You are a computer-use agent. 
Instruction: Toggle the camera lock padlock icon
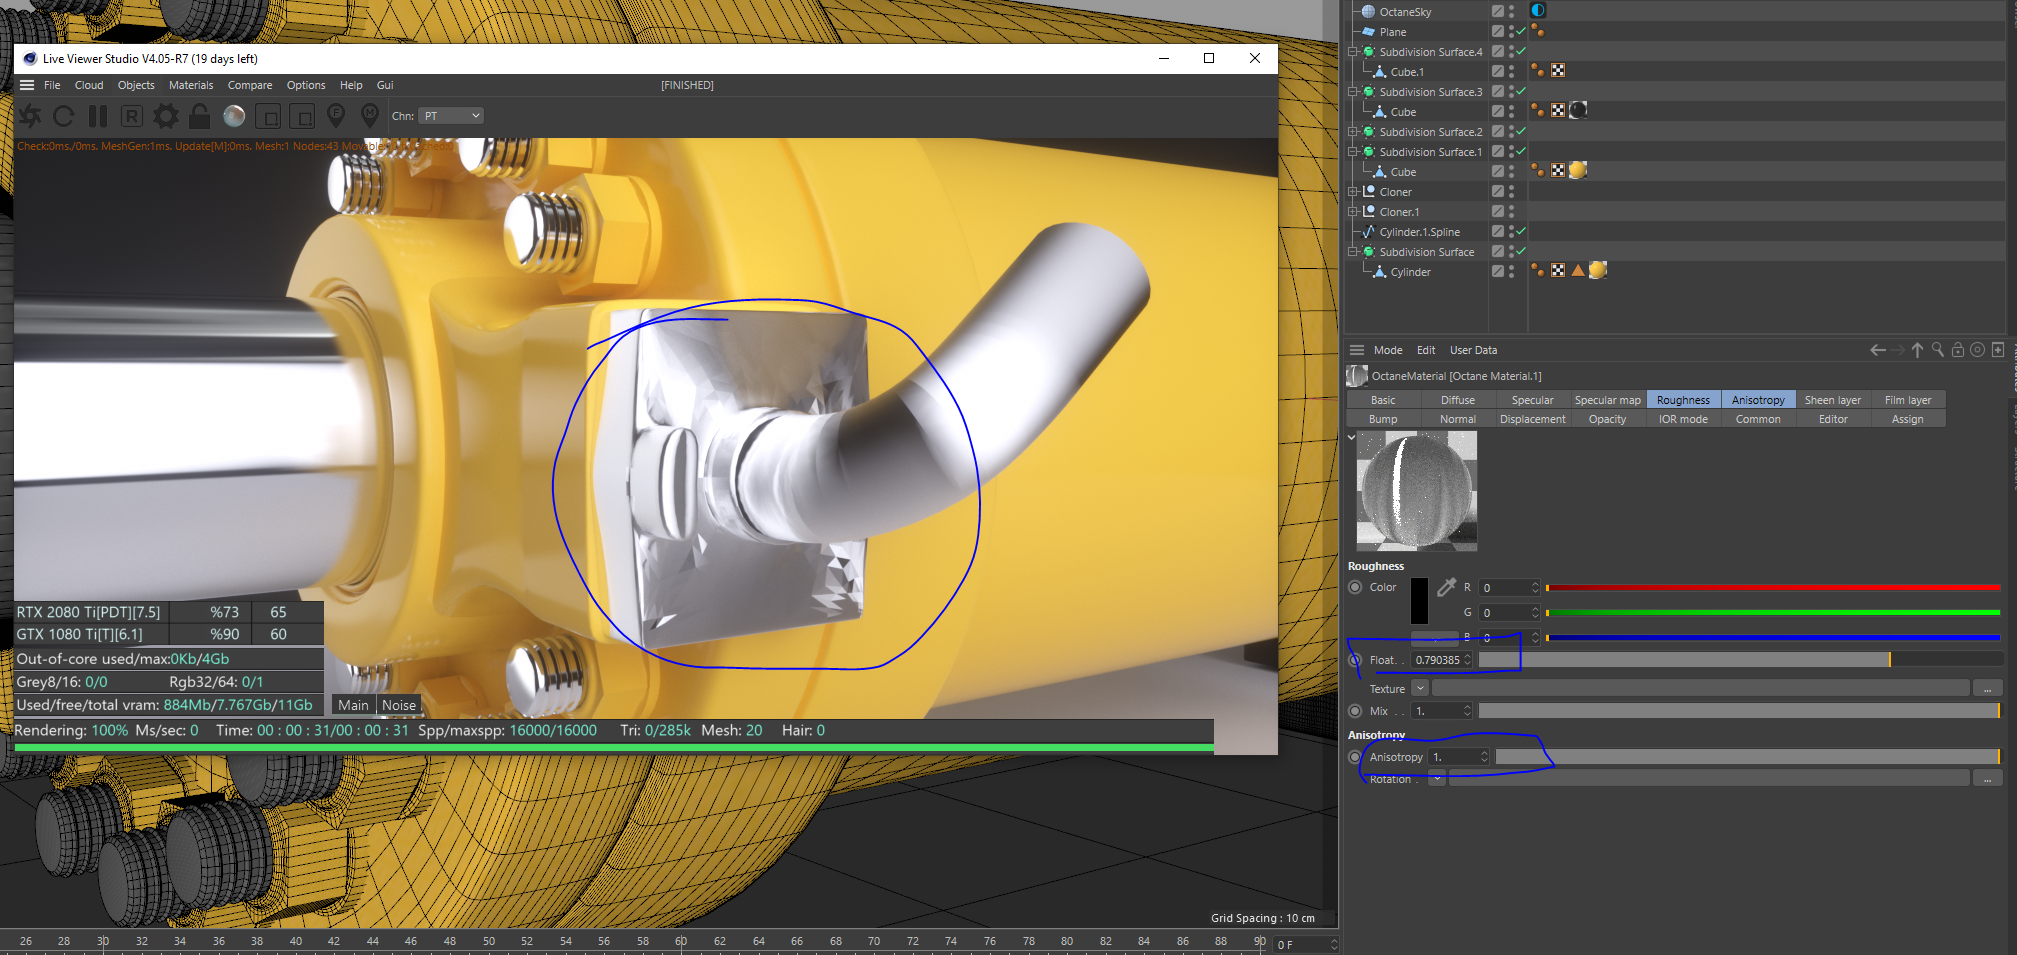click(x=200, y=116)
